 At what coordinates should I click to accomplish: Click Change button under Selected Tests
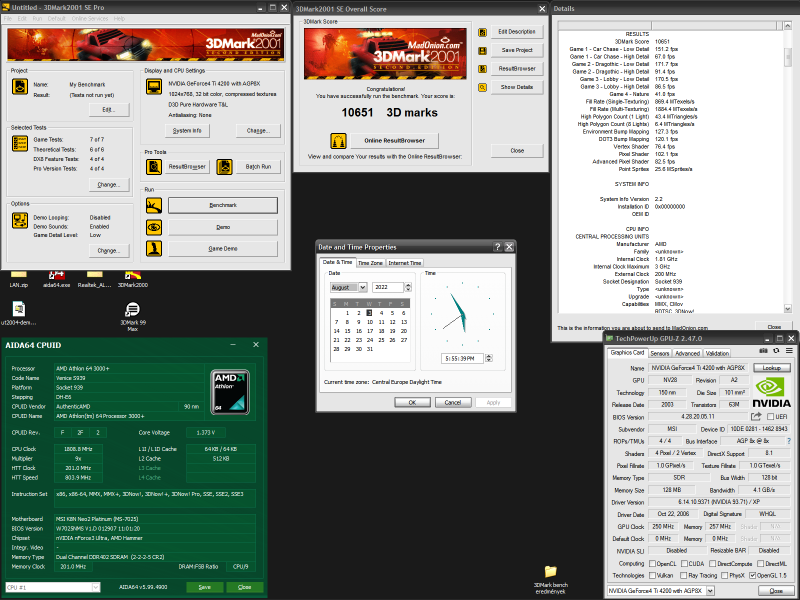109,185
